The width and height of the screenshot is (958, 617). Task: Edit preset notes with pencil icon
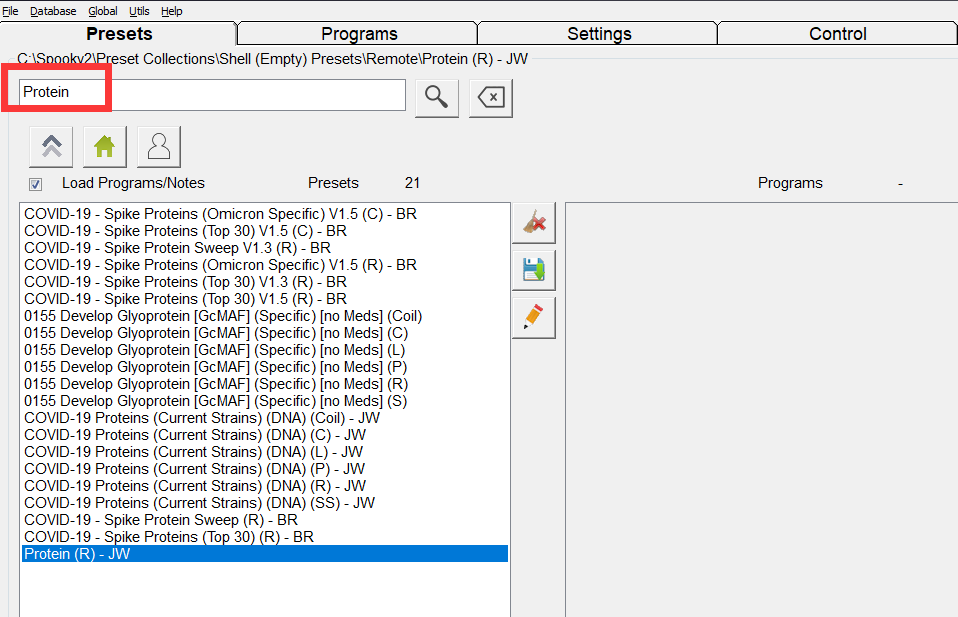coord(533,317)
